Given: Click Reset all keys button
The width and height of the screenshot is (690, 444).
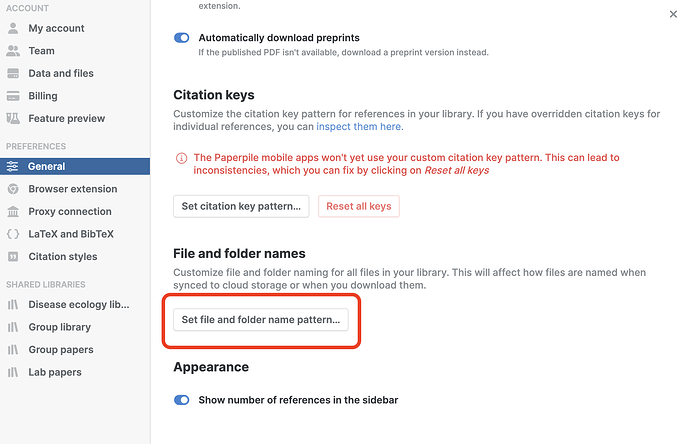Looking at the screenshot, I should tap(359, 206).
